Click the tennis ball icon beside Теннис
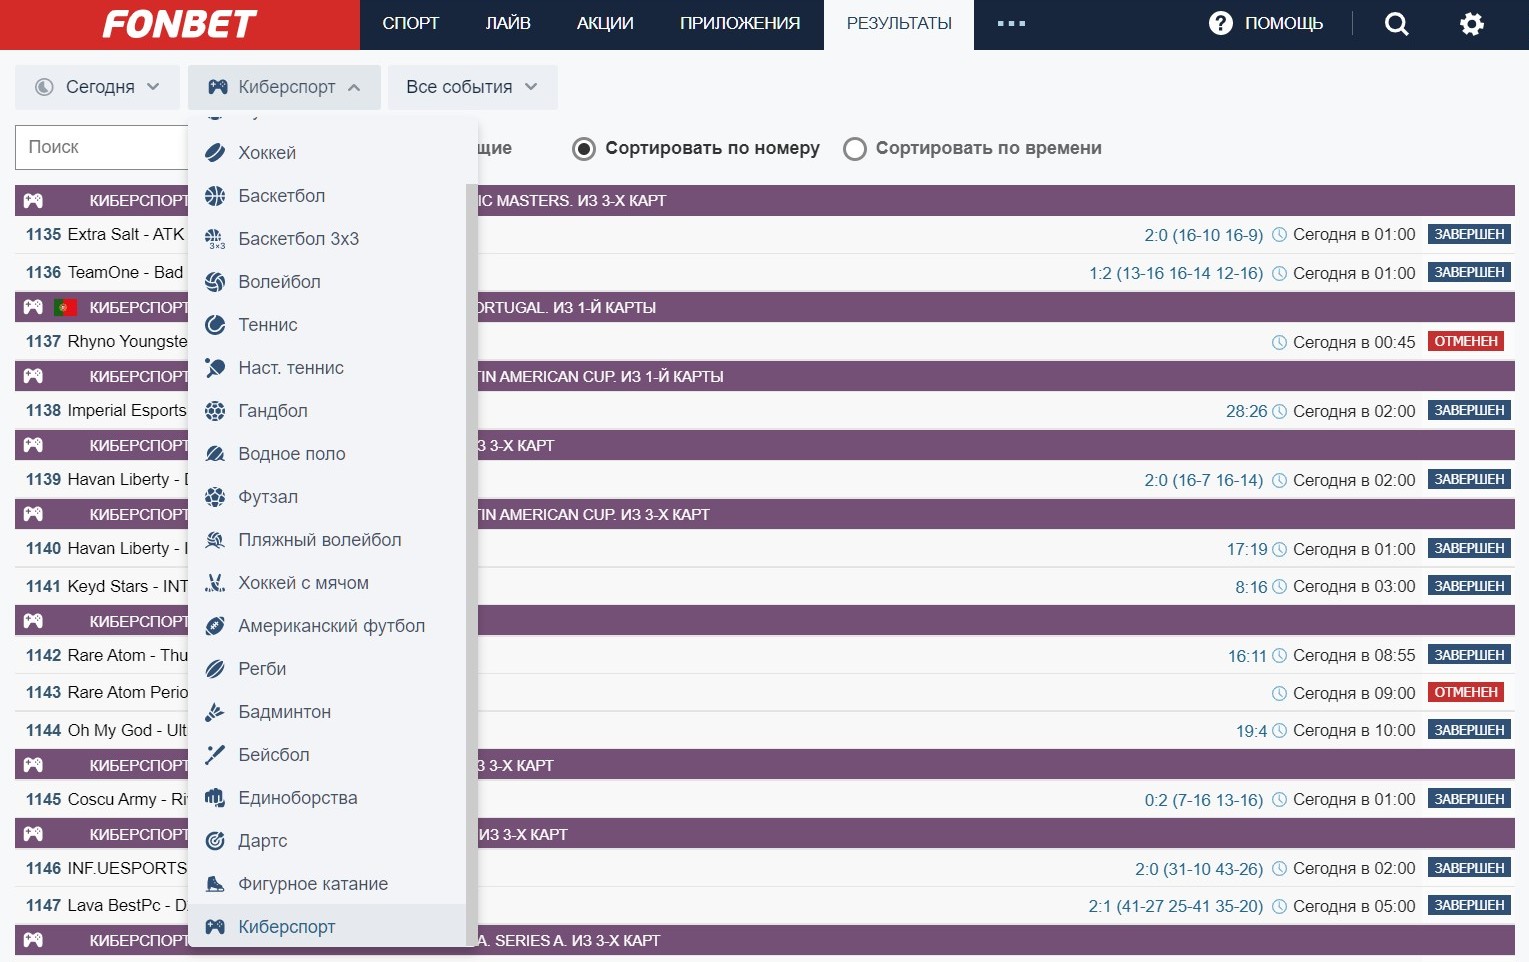 pyautogui.click(x=215, y=325)
